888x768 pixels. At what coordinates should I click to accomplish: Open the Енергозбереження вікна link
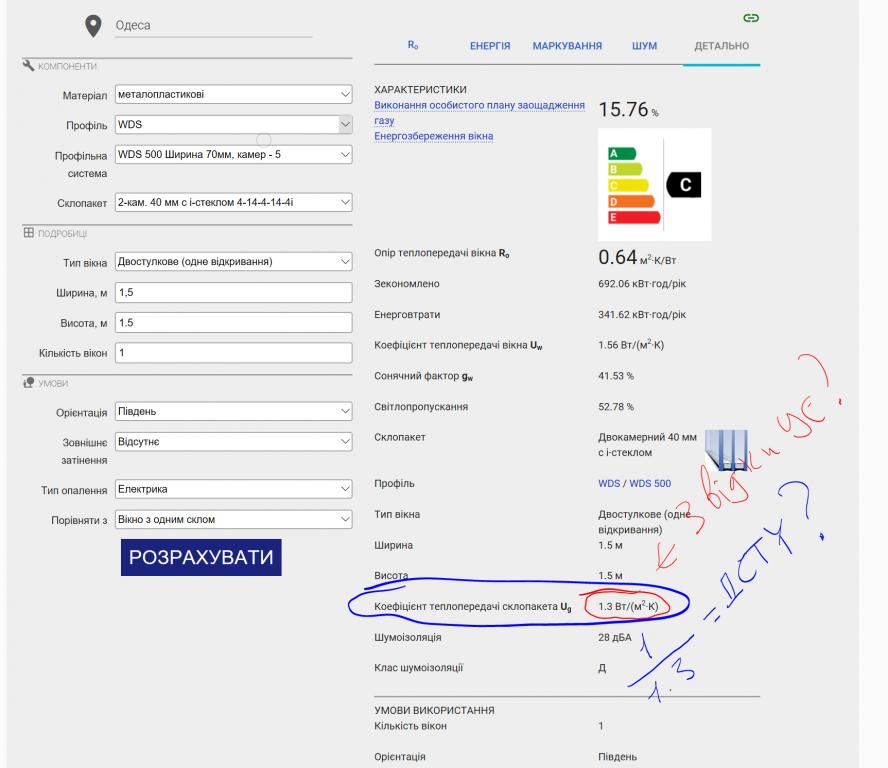[x=433, y=136]
